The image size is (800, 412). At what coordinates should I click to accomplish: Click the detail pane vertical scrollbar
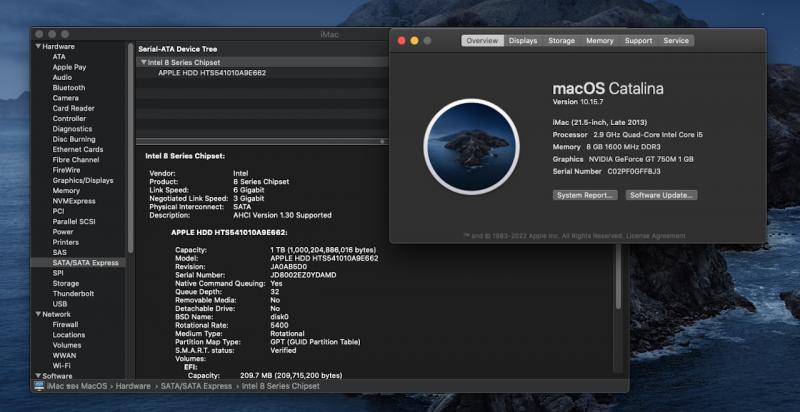click(x=618, y=275)
